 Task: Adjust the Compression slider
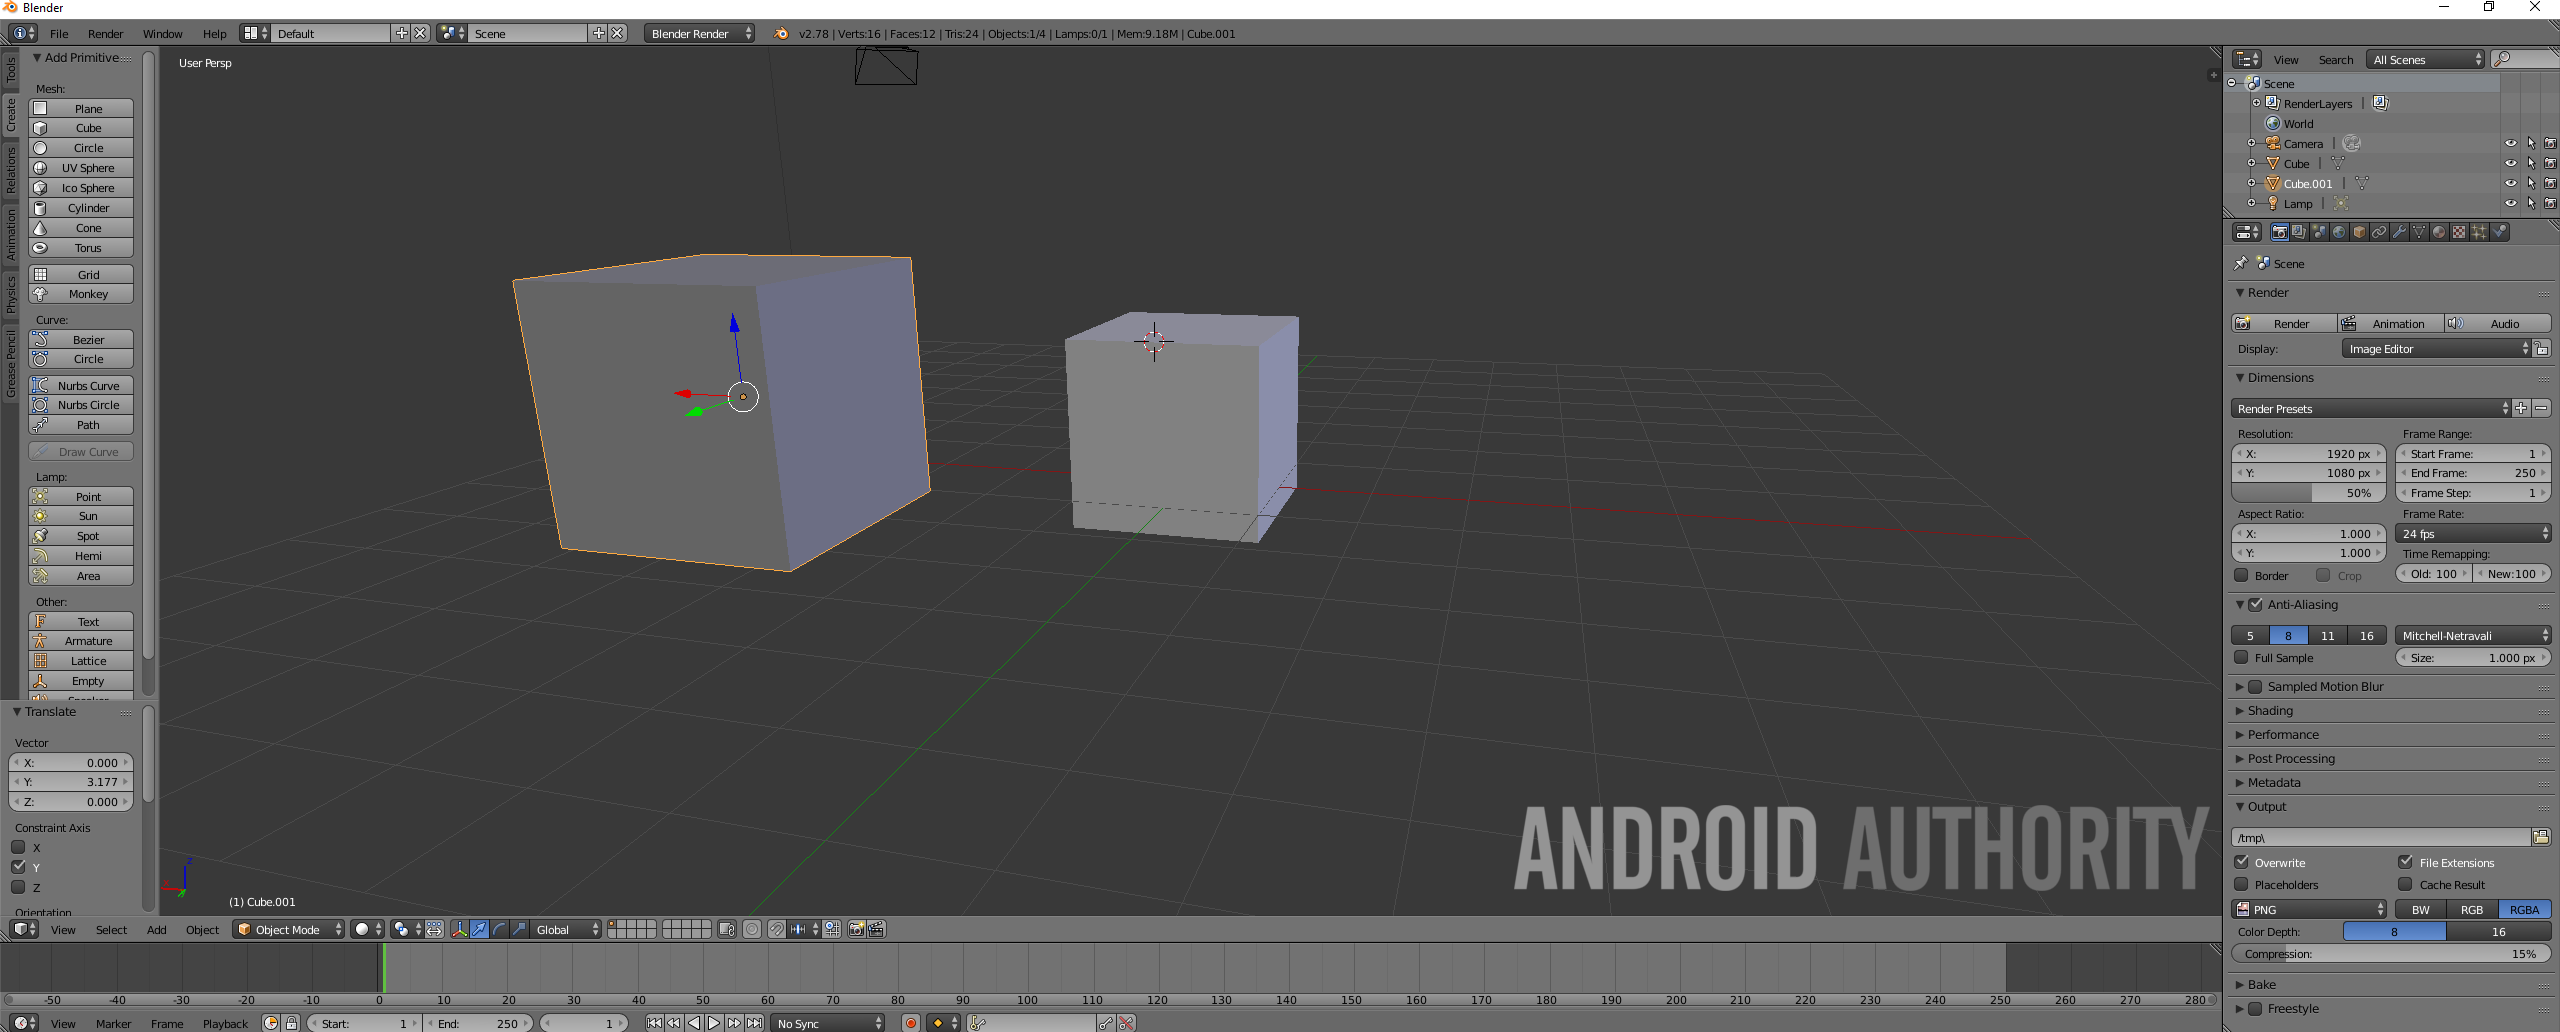(2390, 954)
